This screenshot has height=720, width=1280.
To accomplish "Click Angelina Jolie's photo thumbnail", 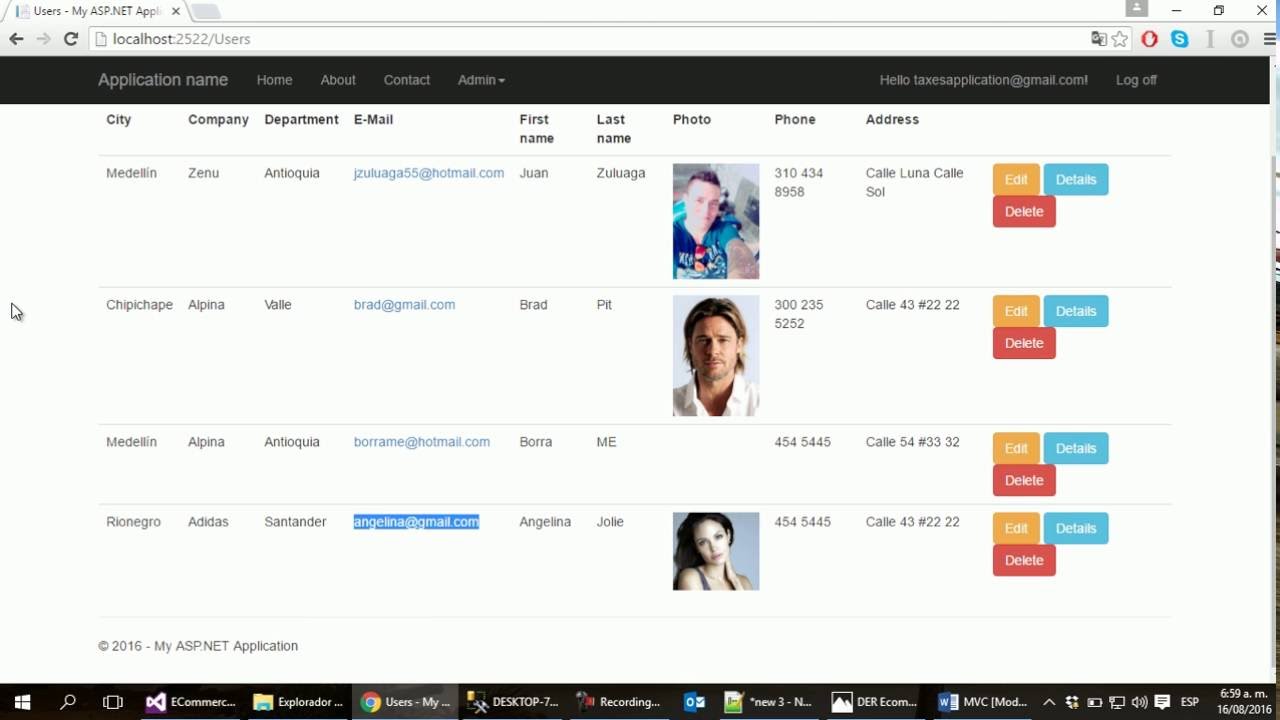I will (716, 551).
